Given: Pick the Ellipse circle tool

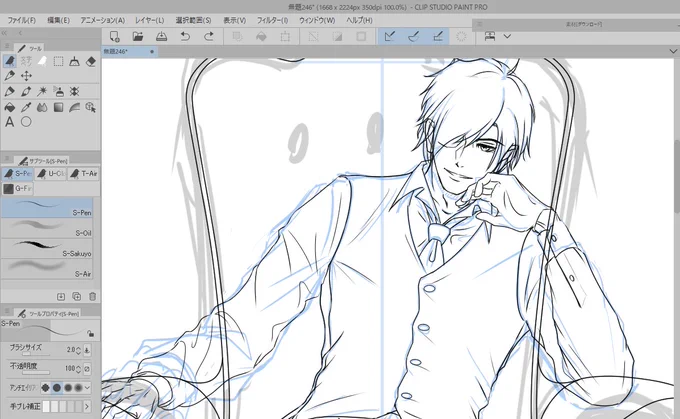Looking at the screenshot, I should coord(26,122).
